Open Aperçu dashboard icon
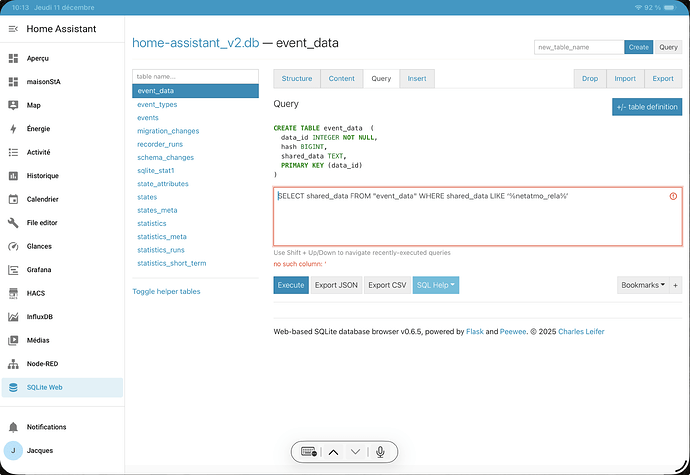Screen dimensions: 690x475 click(13, 59)
